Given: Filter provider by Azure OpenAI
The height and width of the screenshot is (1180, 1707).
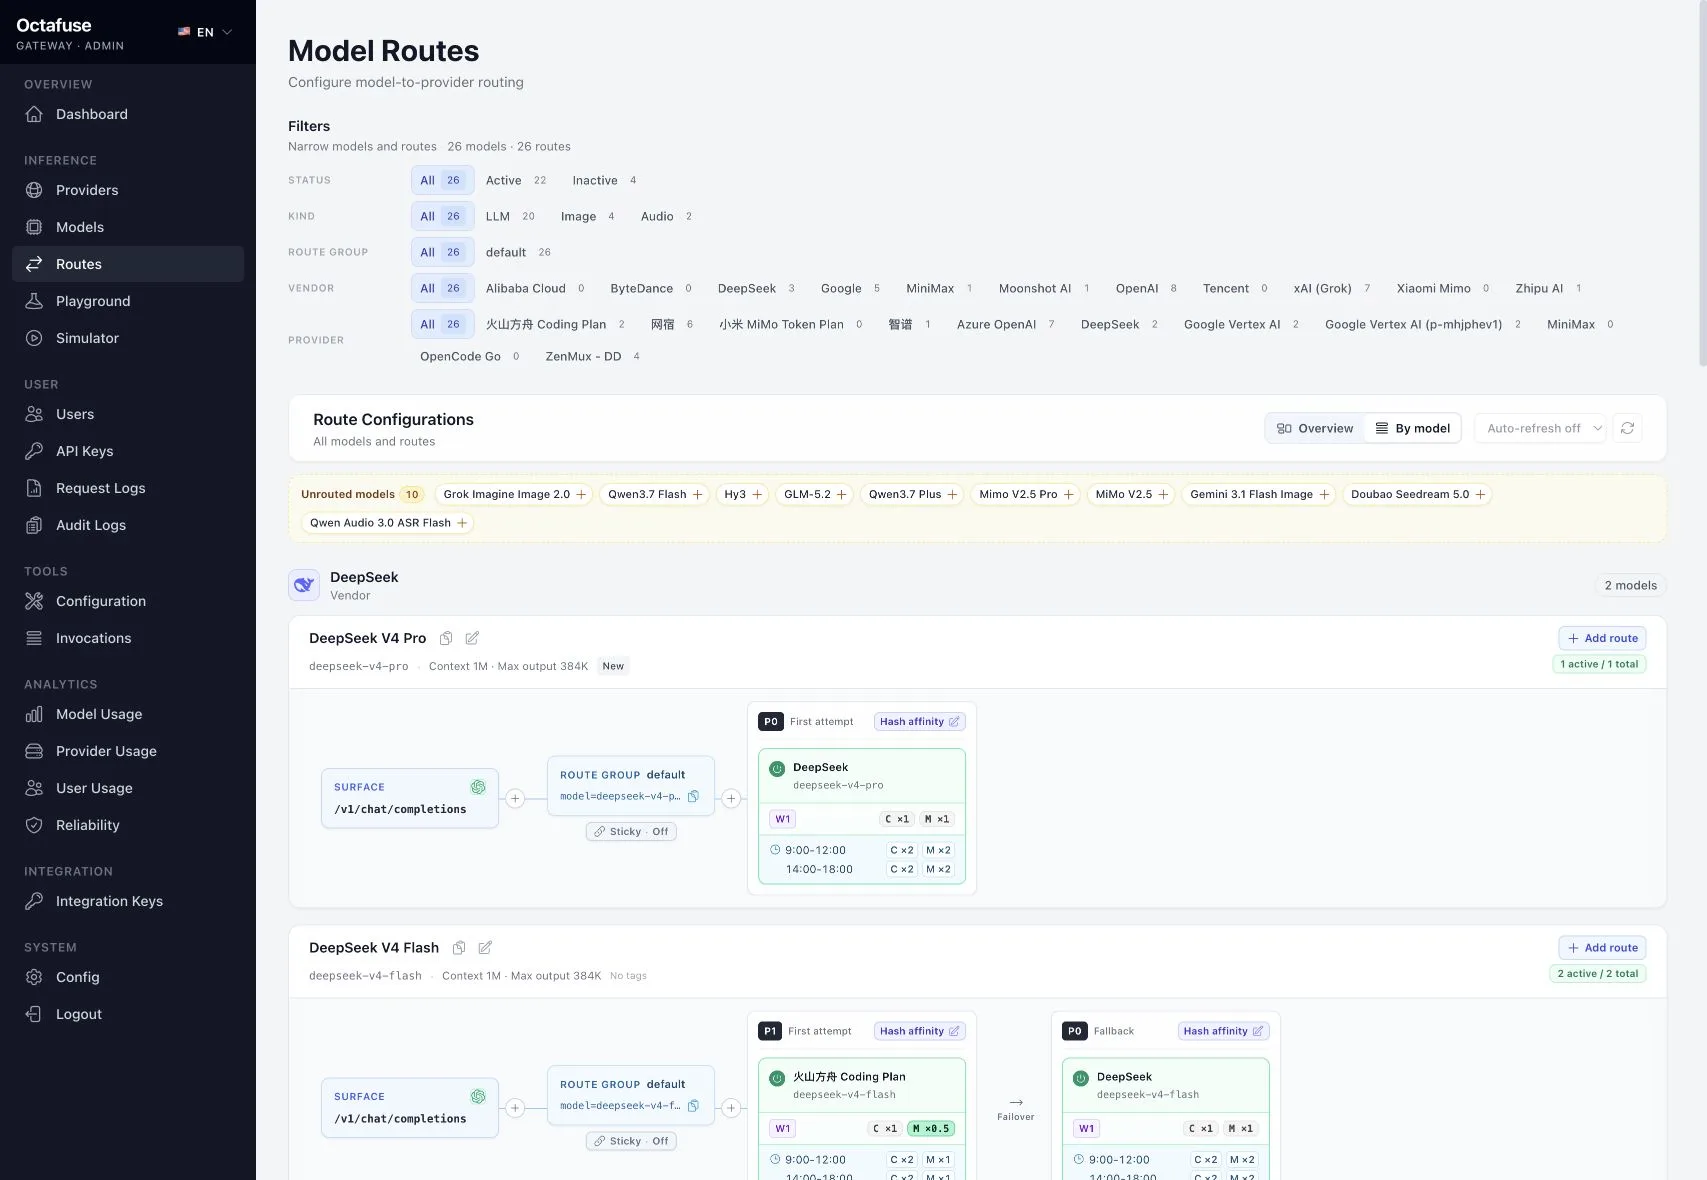Looking at the screenshot, I should click(1006, 324).
